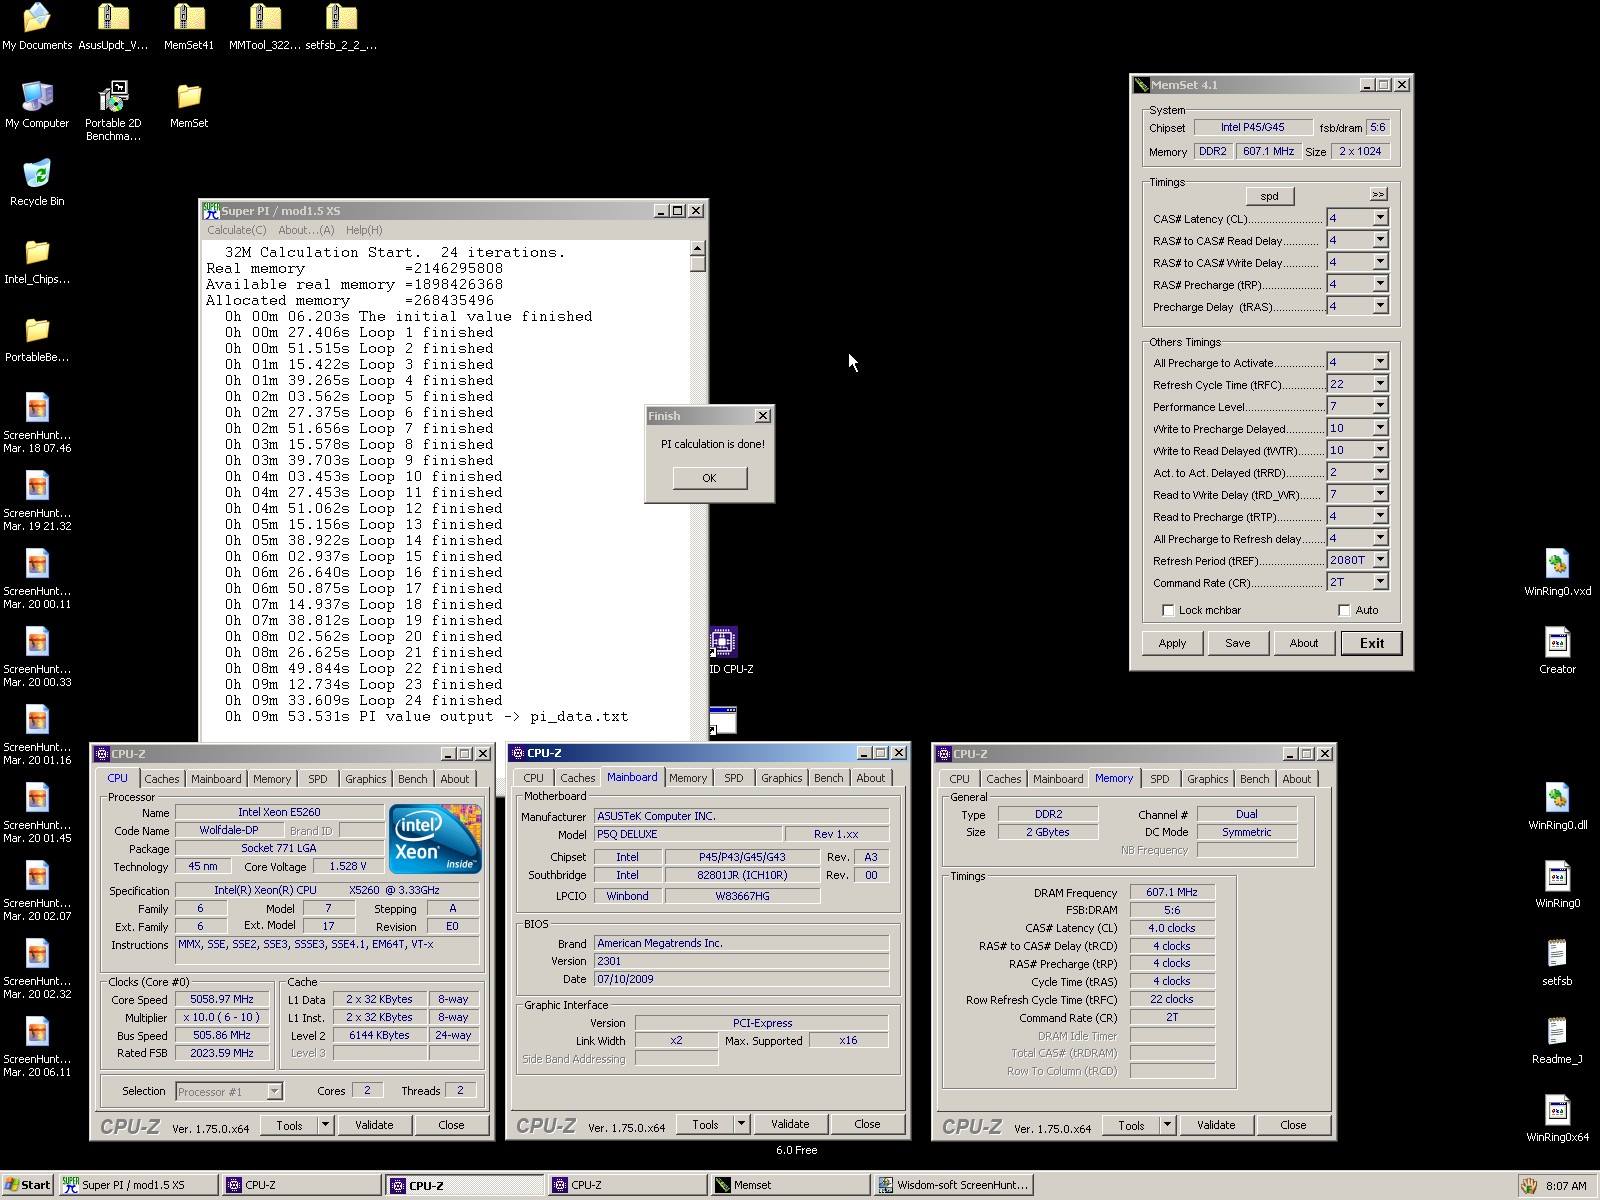Image resolution: width=1600 pixels, height=1200 pixels.
Task: Expand RAS# Precharge (tRP) dropdown
Action: (x=1380, y=284)
